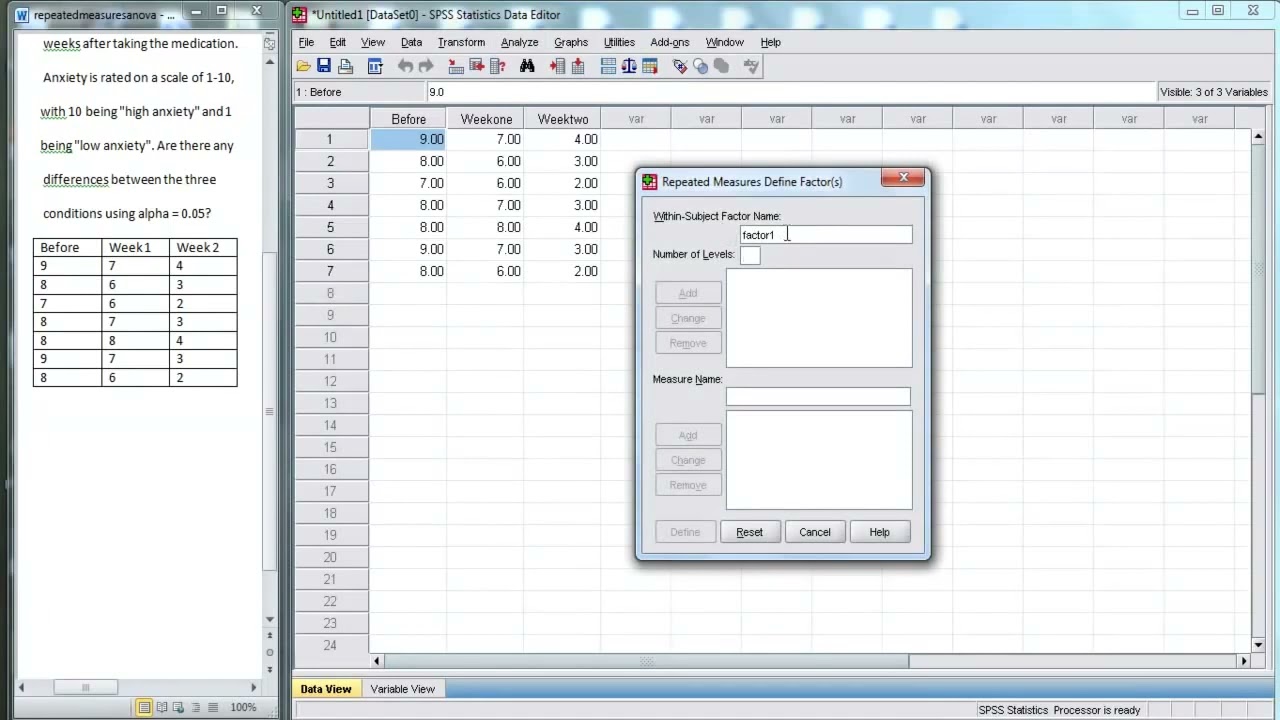Click the Word zoom level 100%
Image resolution: width=1280 pixels, height=720 pixels.
(243, 707)
